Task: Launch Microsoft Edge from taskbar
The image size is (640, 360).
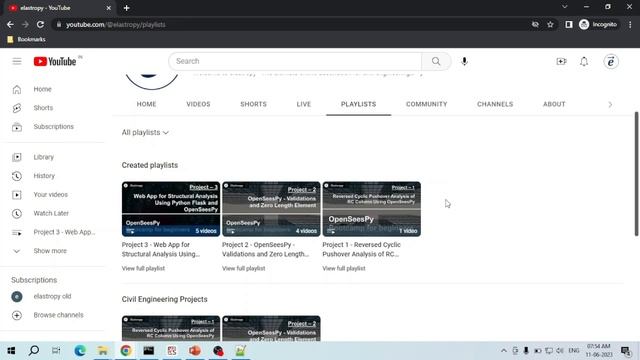Action: (x=80, y=351)
